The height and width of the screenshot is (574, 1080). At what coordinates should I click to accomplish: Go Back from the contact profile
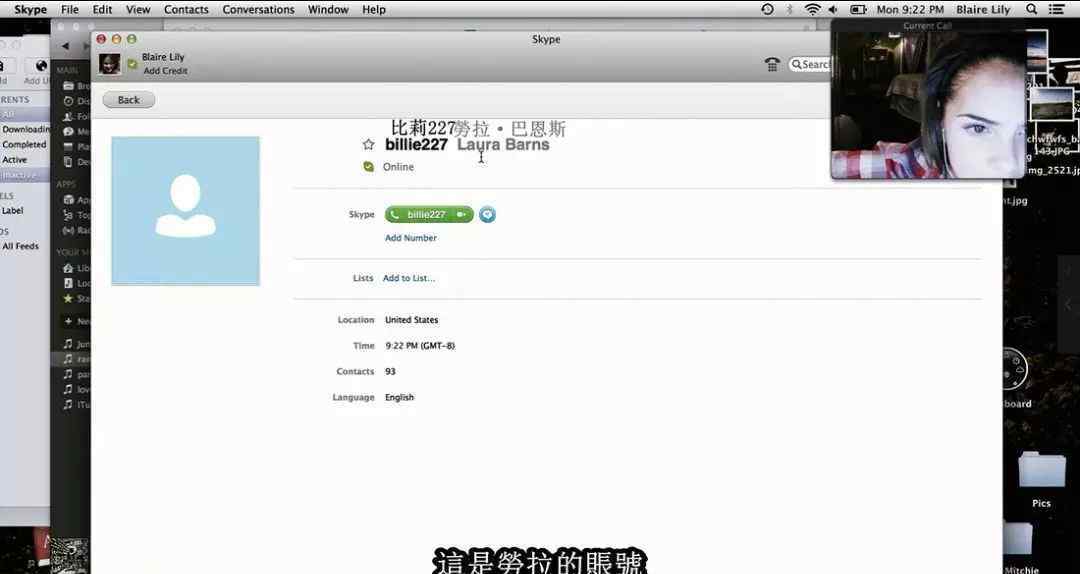pos(129,100)
